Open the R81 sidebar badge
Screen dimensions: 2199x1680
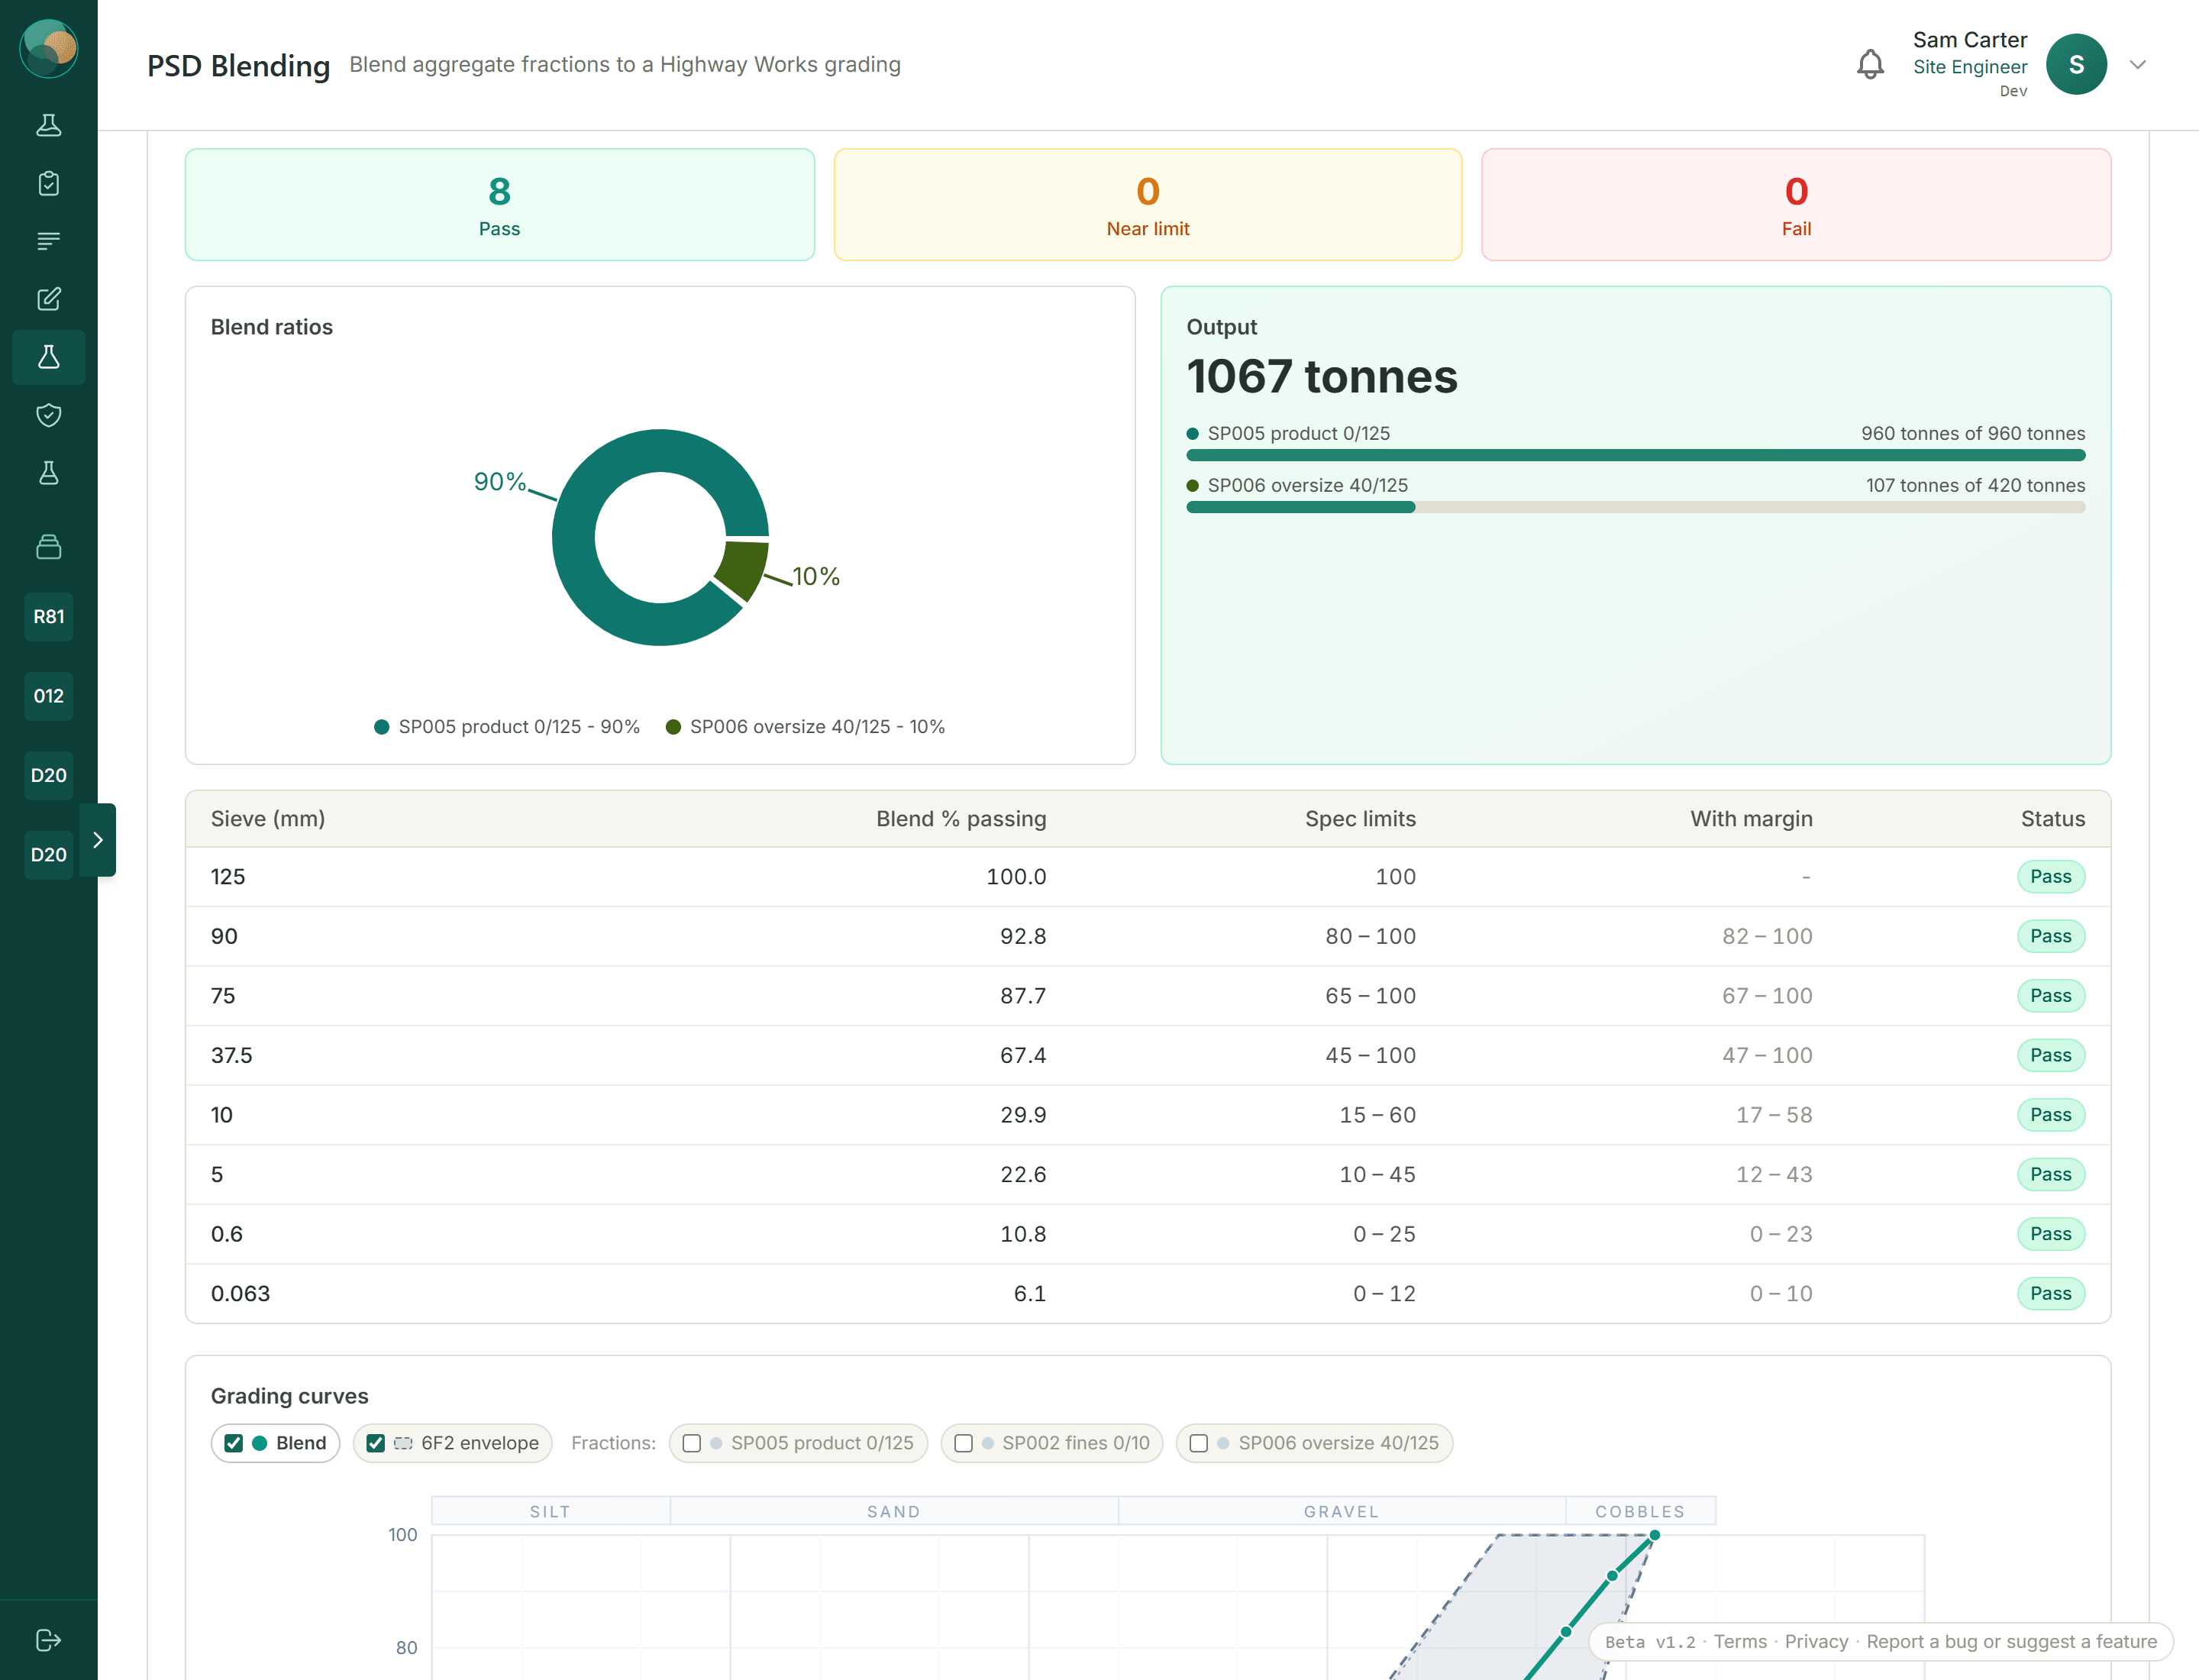click(49, 617)
